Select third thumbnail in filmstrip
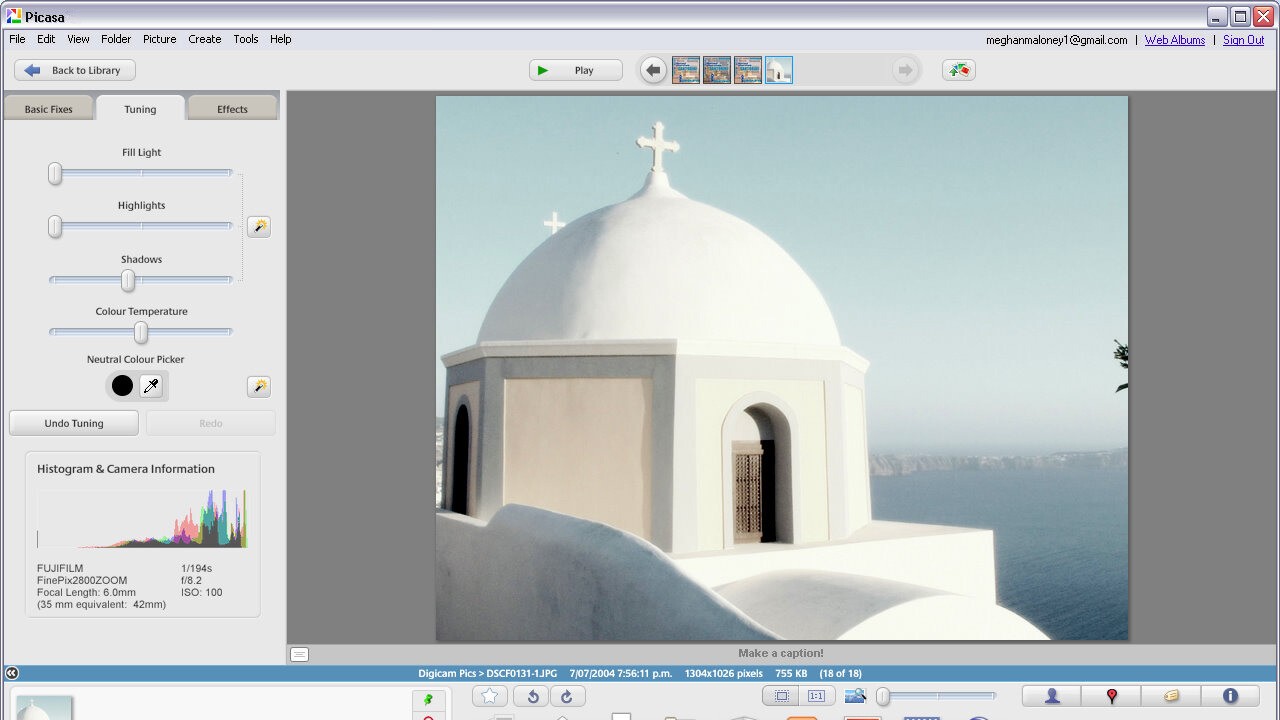Viewport: 1280px width, 720px height. (x=748, y=70)
